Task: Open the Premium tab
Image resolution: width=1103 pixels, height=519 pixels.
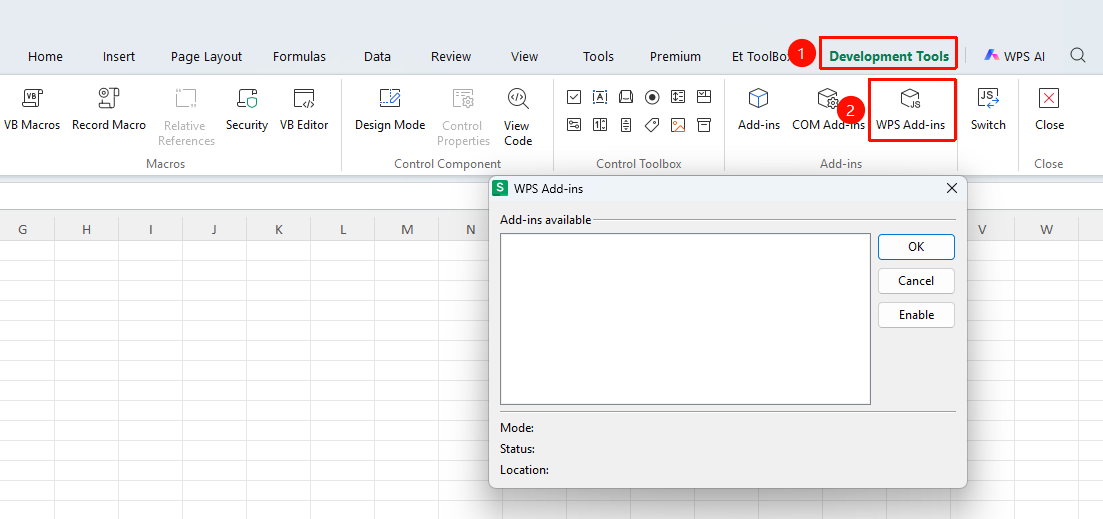Action: click(675, 57)
